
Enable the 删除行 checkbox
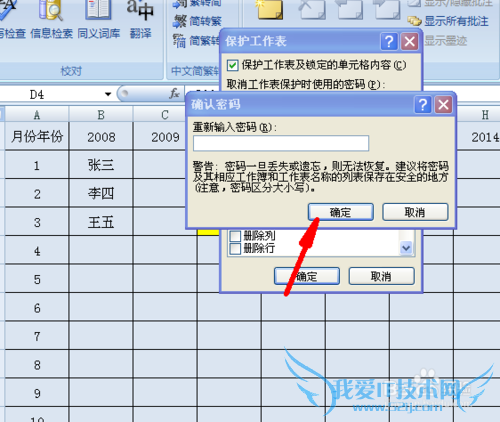(x=235, y=248)
